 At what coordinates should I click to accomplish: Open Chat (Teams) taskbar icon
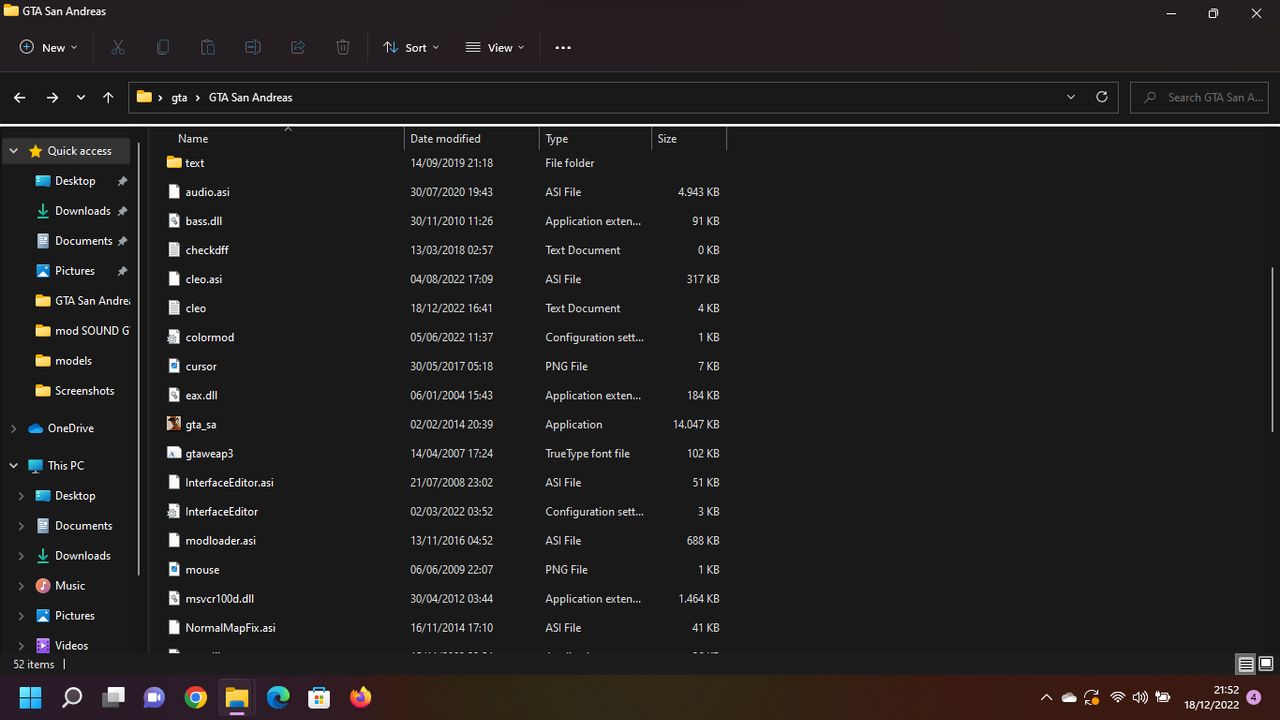click(154, 697)
